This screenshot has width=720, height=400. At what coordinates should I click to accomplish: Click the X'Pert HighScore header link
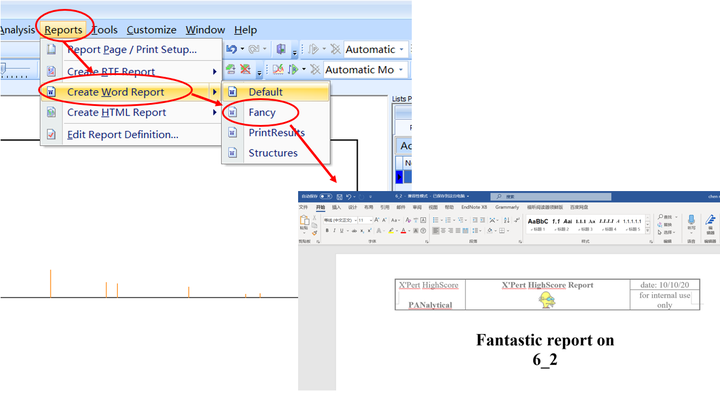point(428,285)
